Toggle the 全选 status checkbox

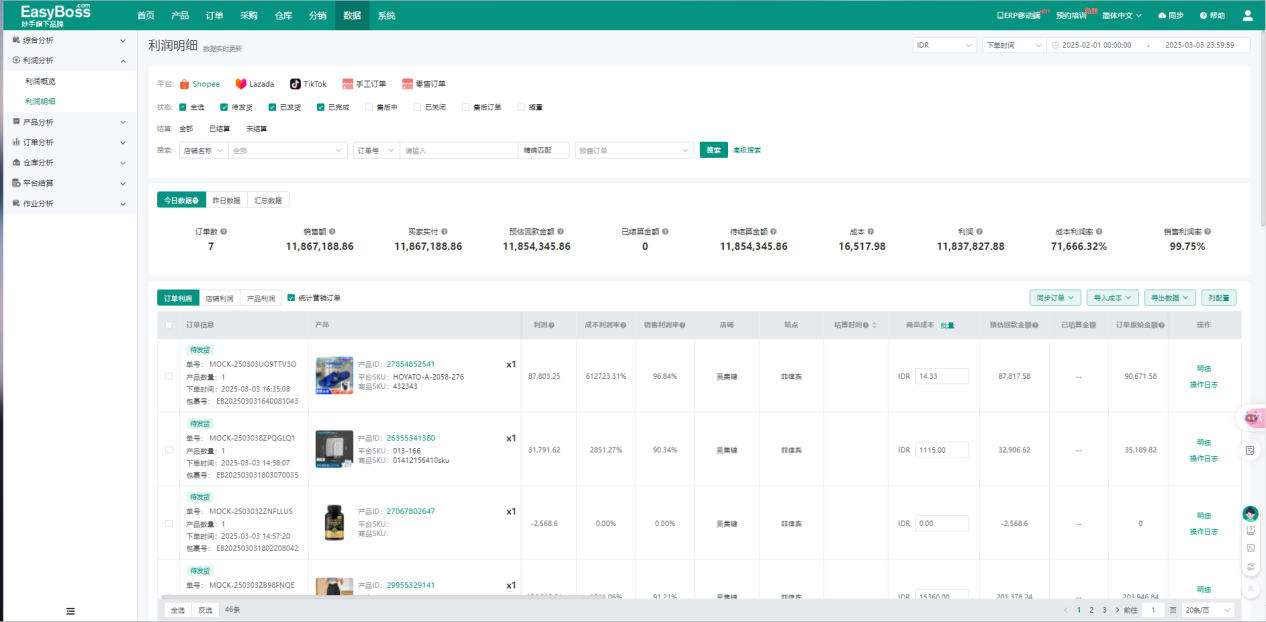point(183,106)
